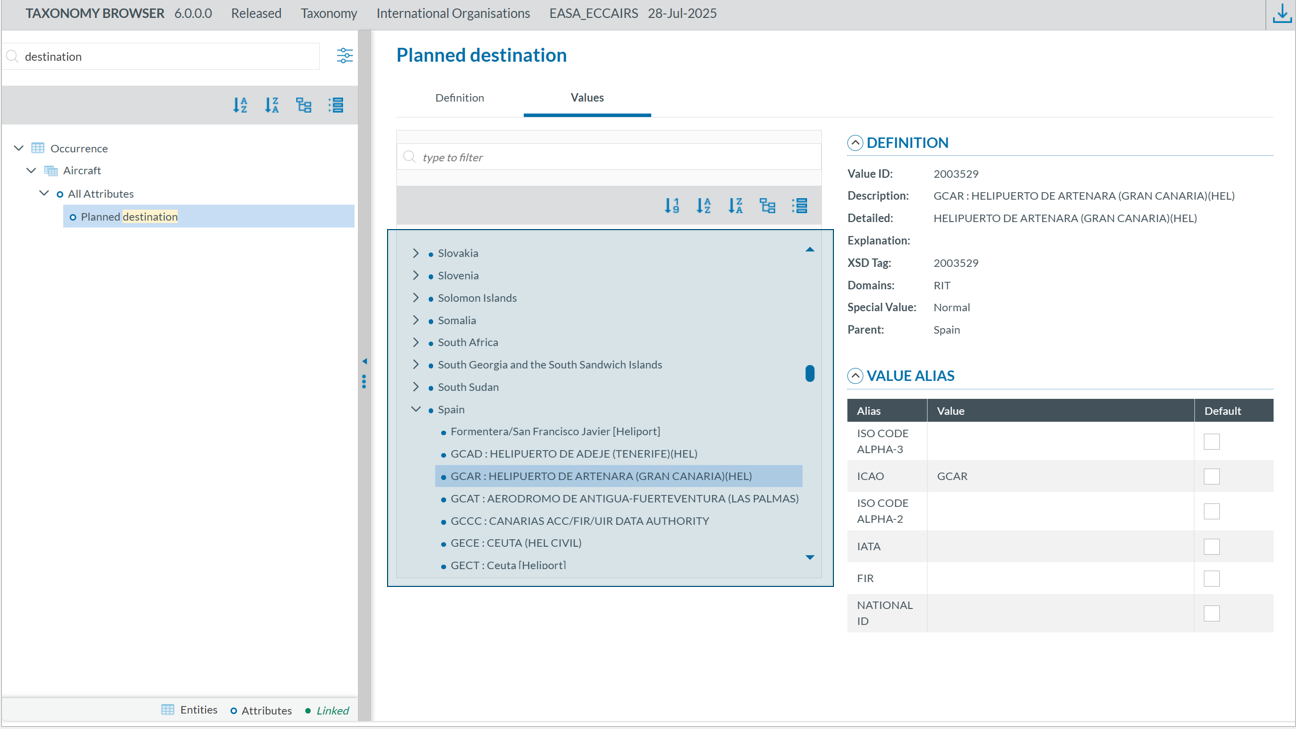Collapse the VALUE ALIAS section

(x=855, y=376)
